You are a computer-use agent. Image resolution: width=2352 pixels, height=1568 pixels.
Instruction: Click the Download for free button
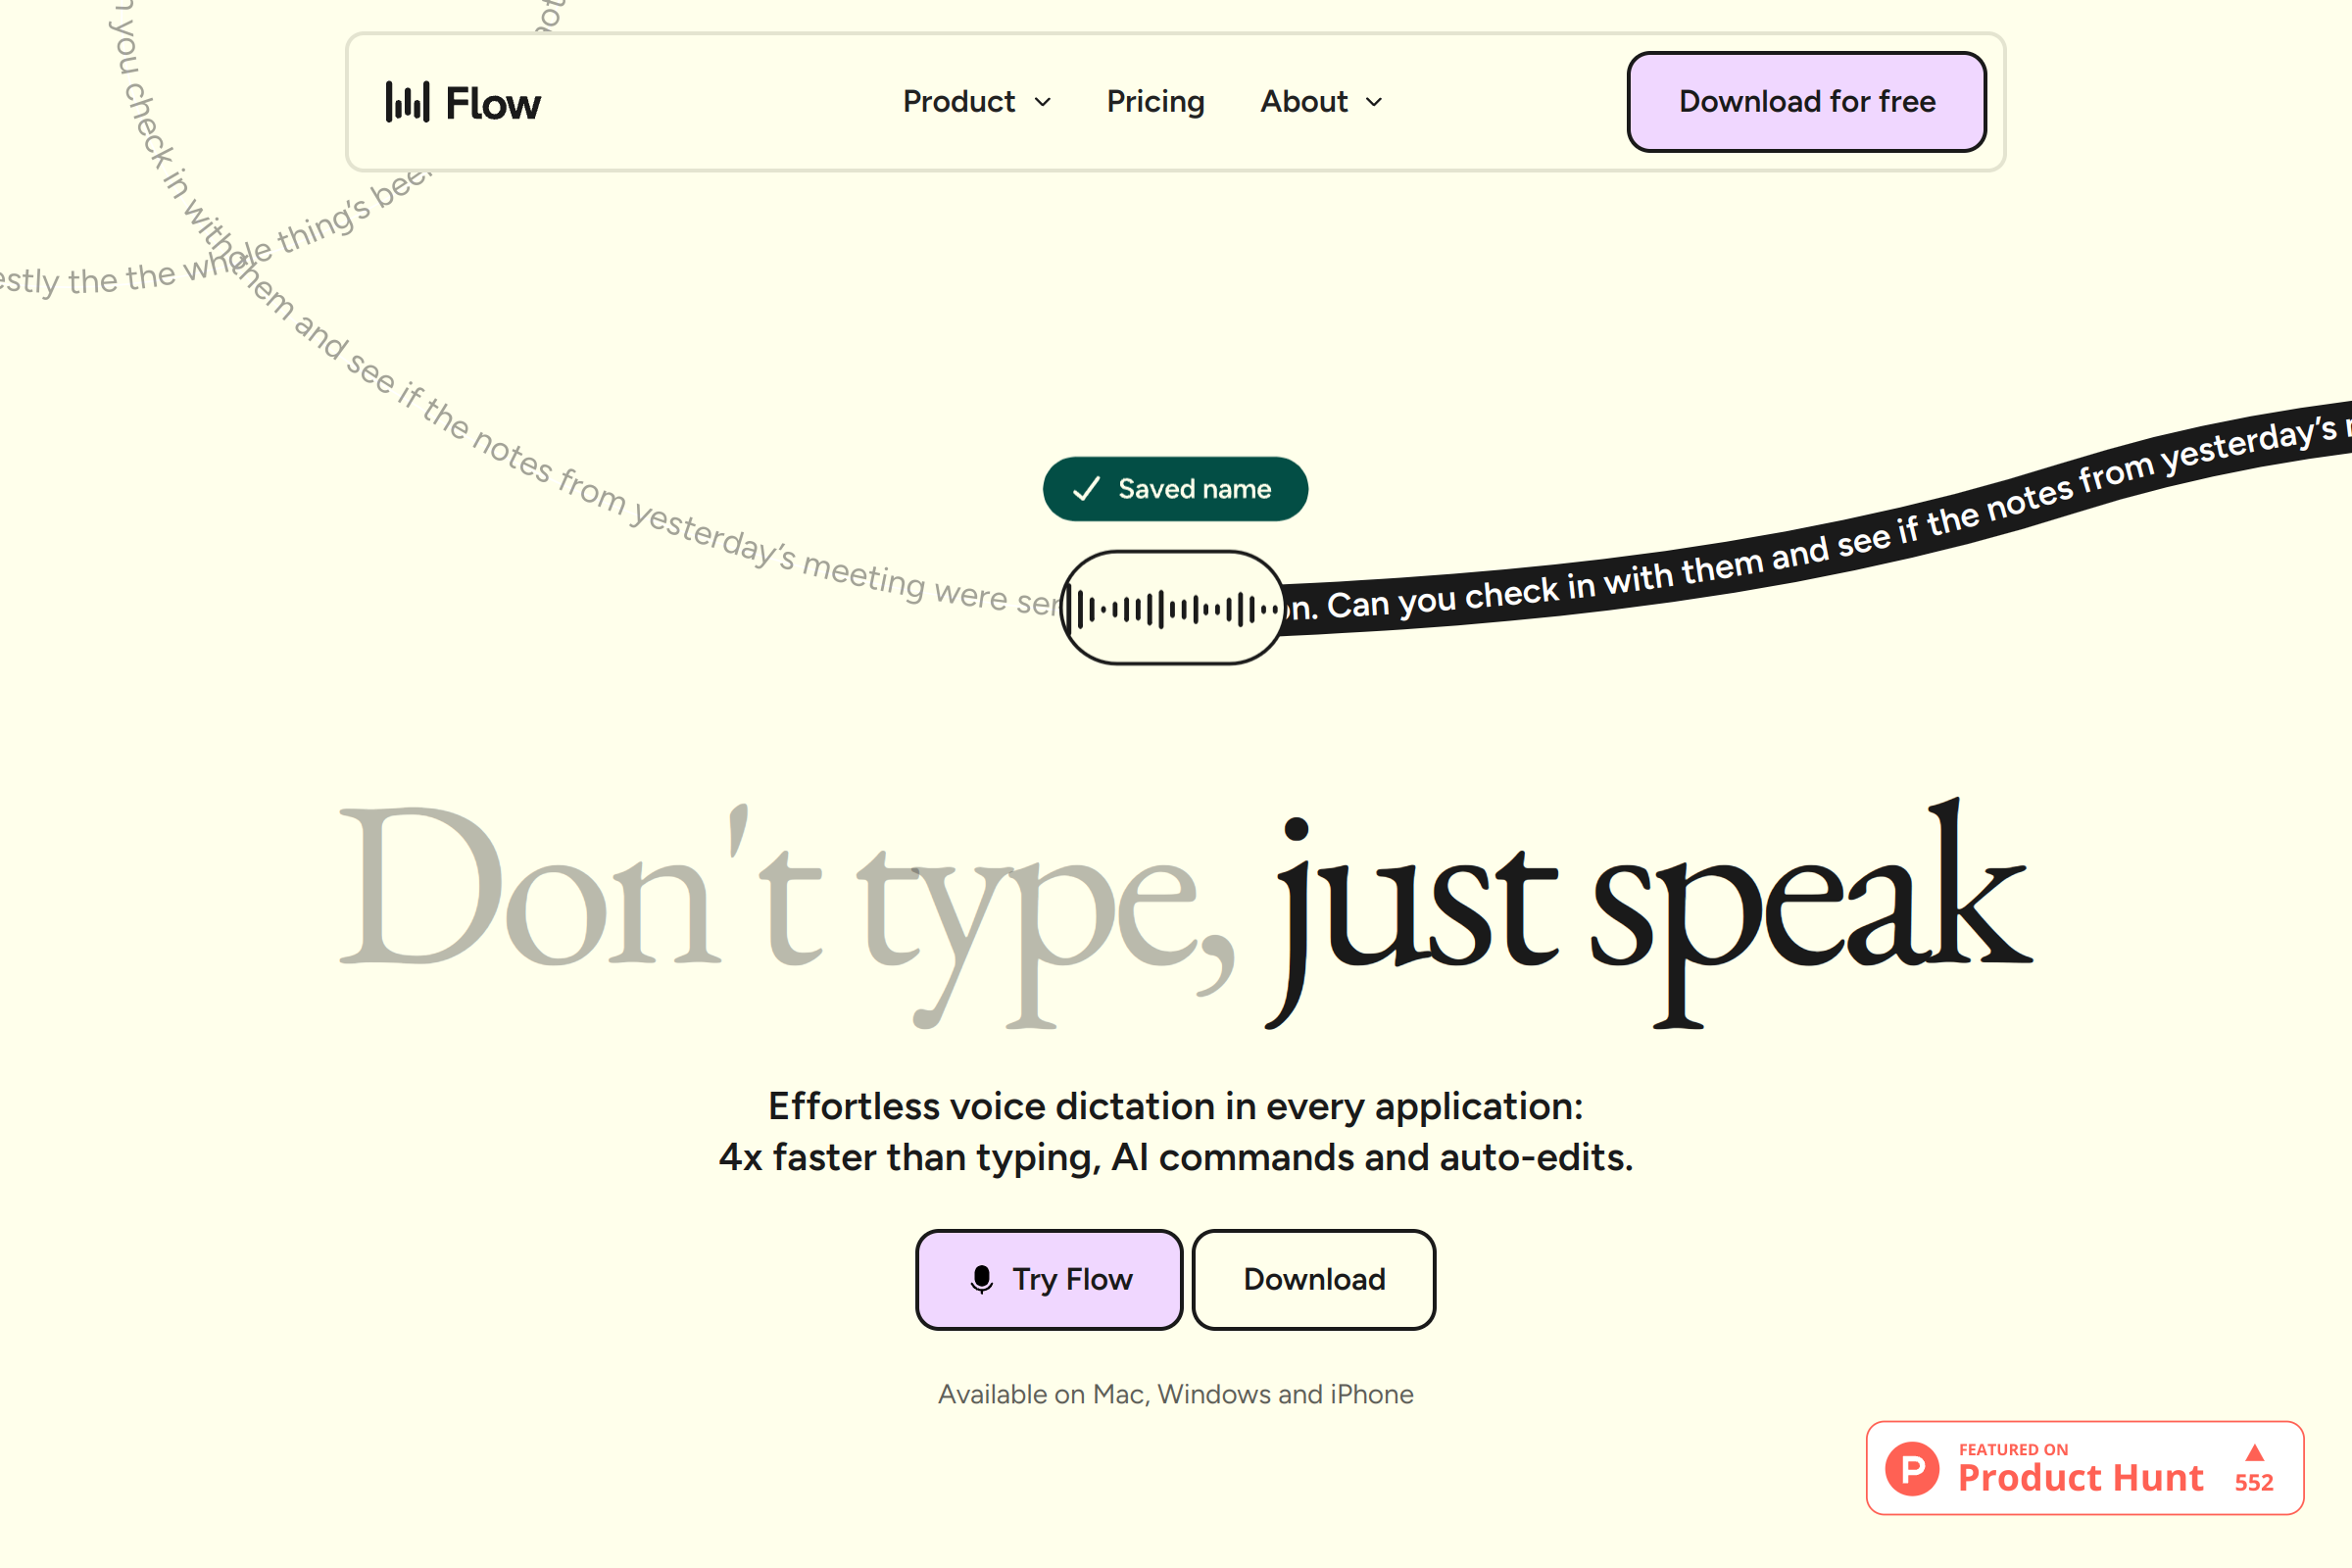(x=1806, y=102)
